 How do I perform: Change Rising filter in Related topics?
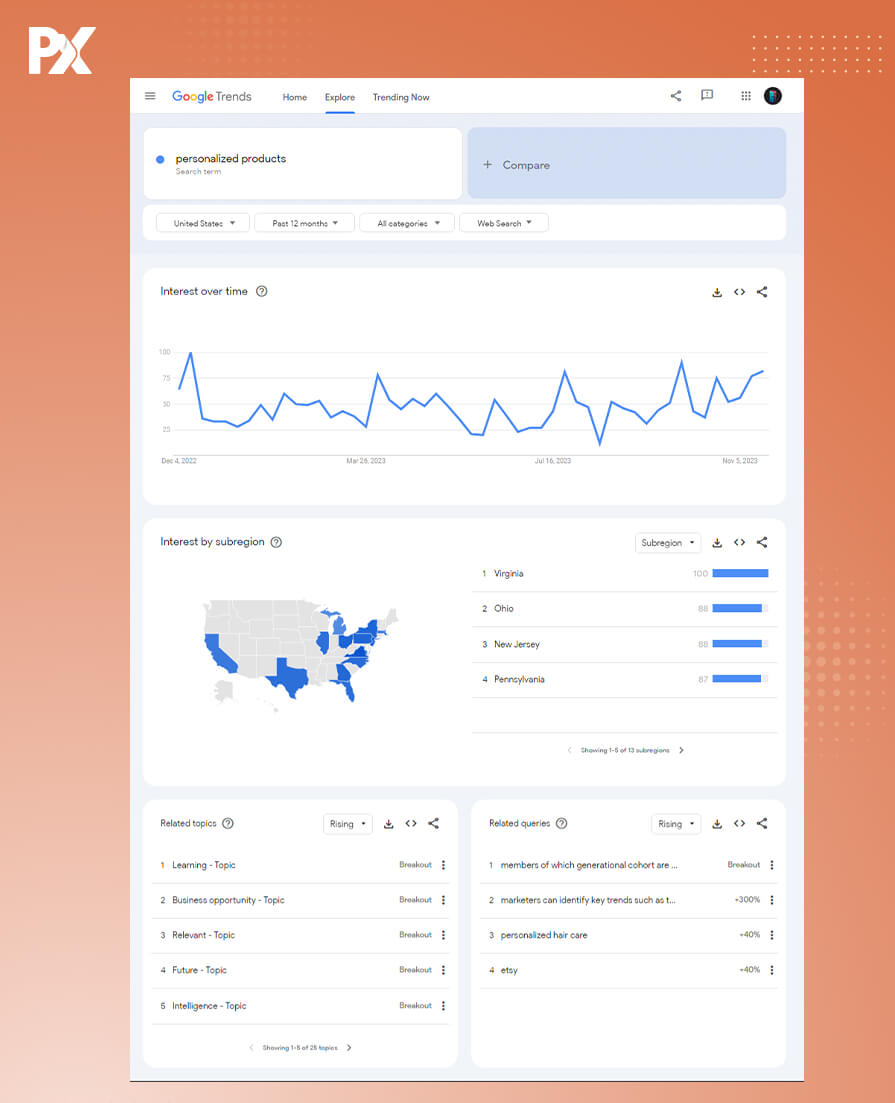[348, 824]
